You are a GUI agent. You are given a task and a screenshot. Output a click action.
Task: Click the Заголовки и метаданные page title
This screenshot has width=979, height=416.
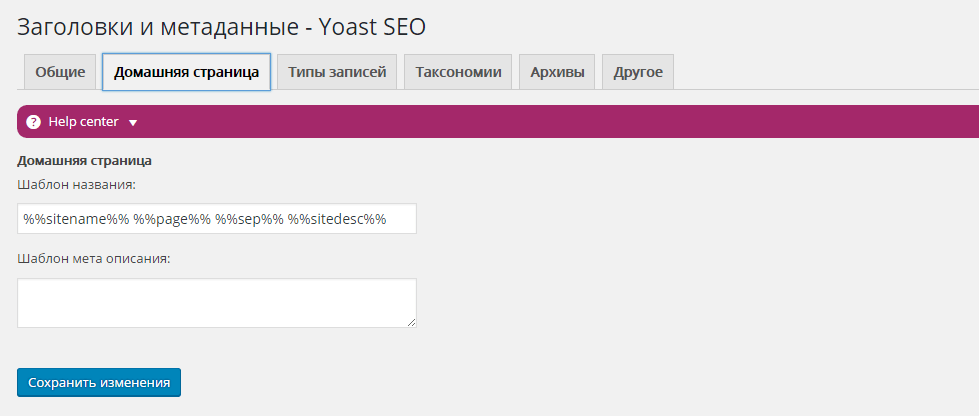(x=221, y=27)
